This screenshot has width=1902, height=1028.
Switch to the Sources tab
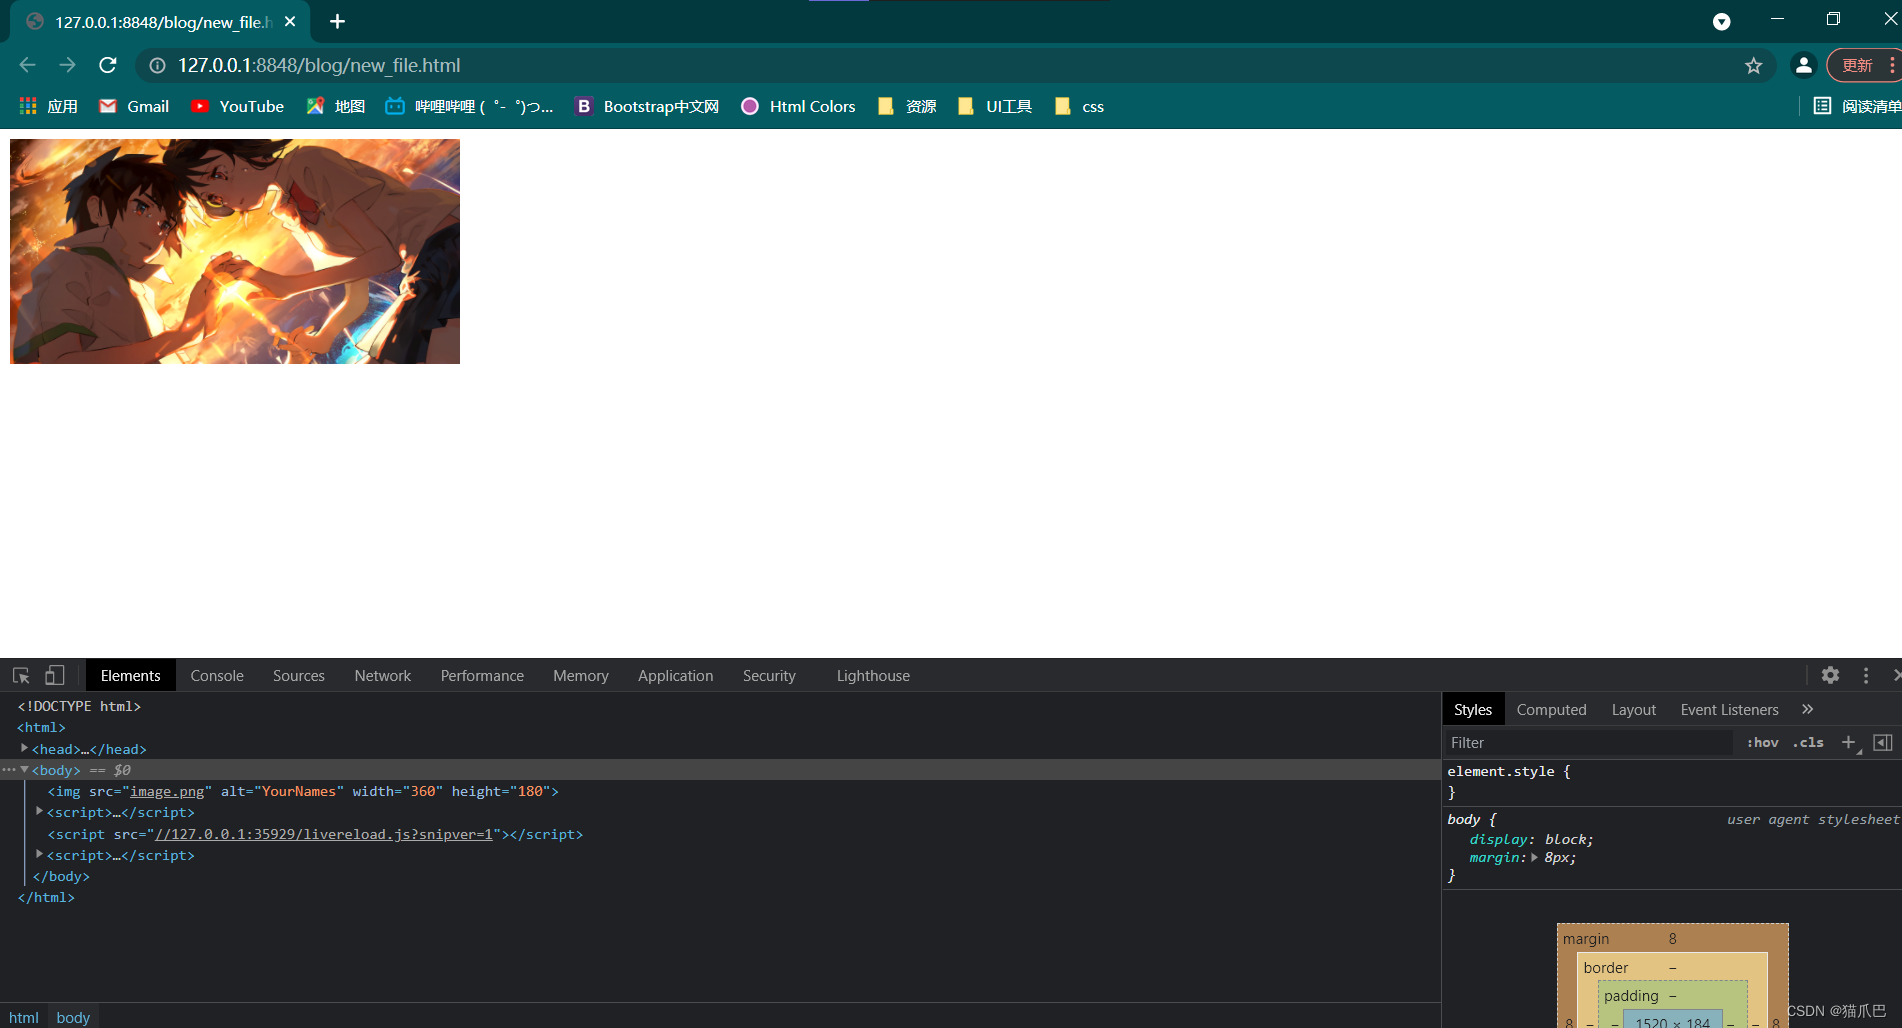(299, 676)
